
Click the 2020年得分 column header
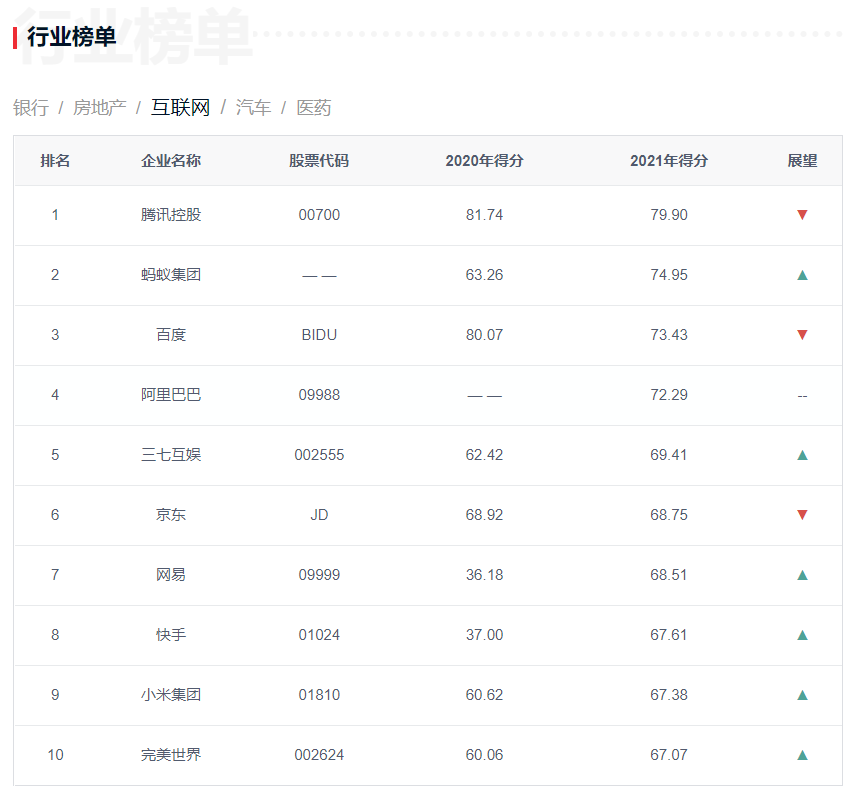484,161
